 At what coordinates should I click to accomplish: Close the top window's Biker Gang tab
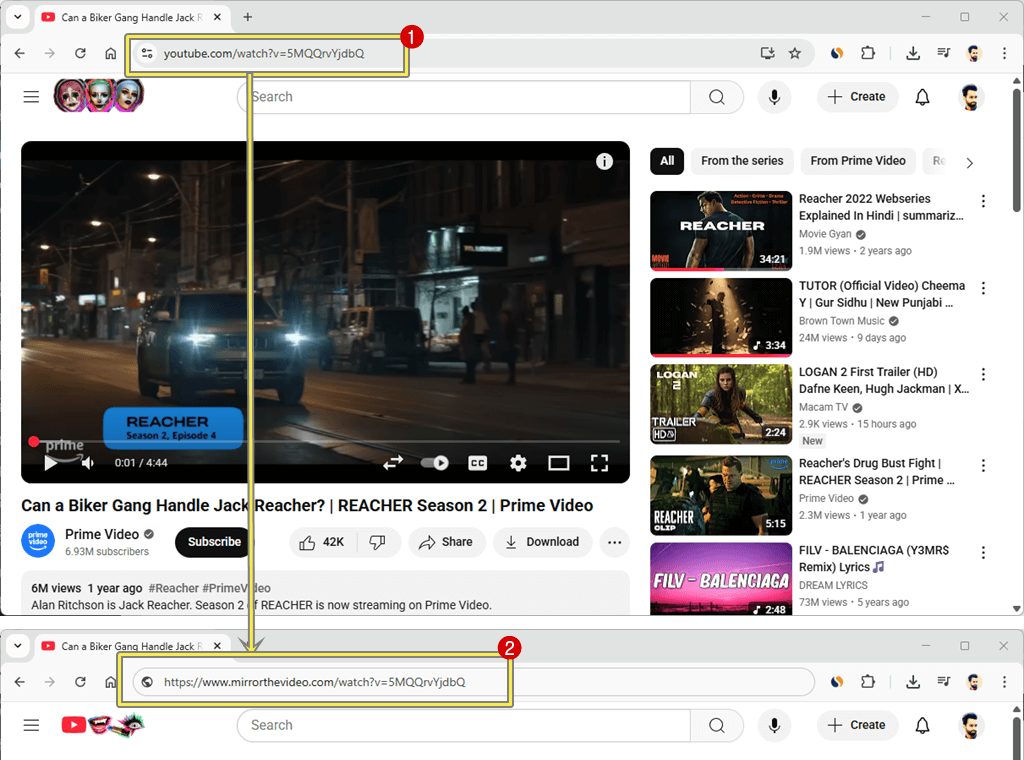pyautogui.click(x=217, y=17)
